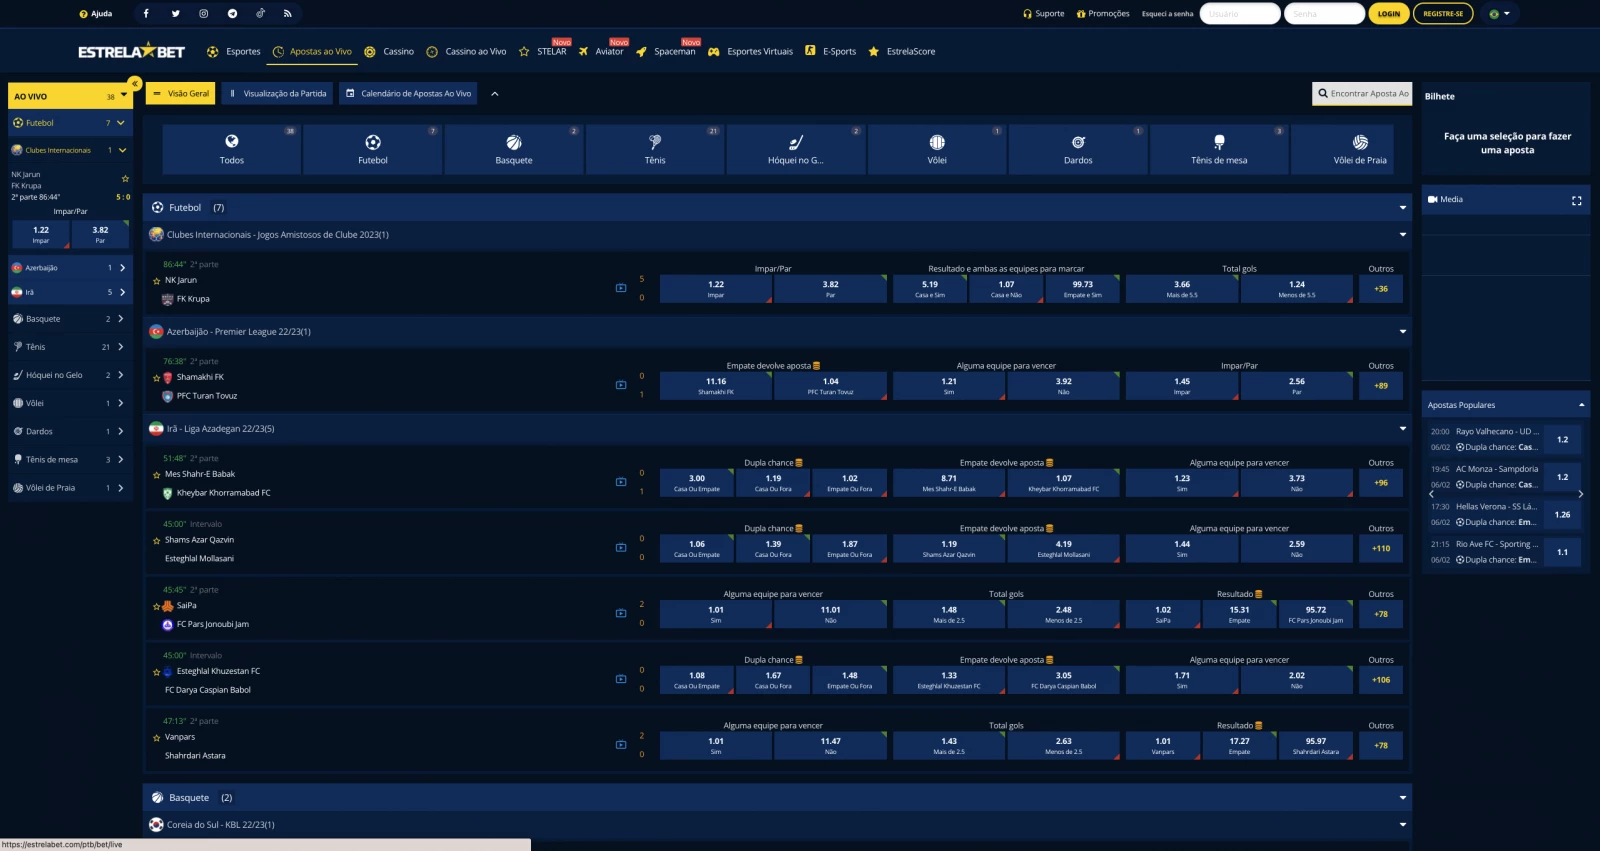Screen dimensions: 1600x851
Task: Select the Vôlei sport tile
Action: click(x=937, y=150)
